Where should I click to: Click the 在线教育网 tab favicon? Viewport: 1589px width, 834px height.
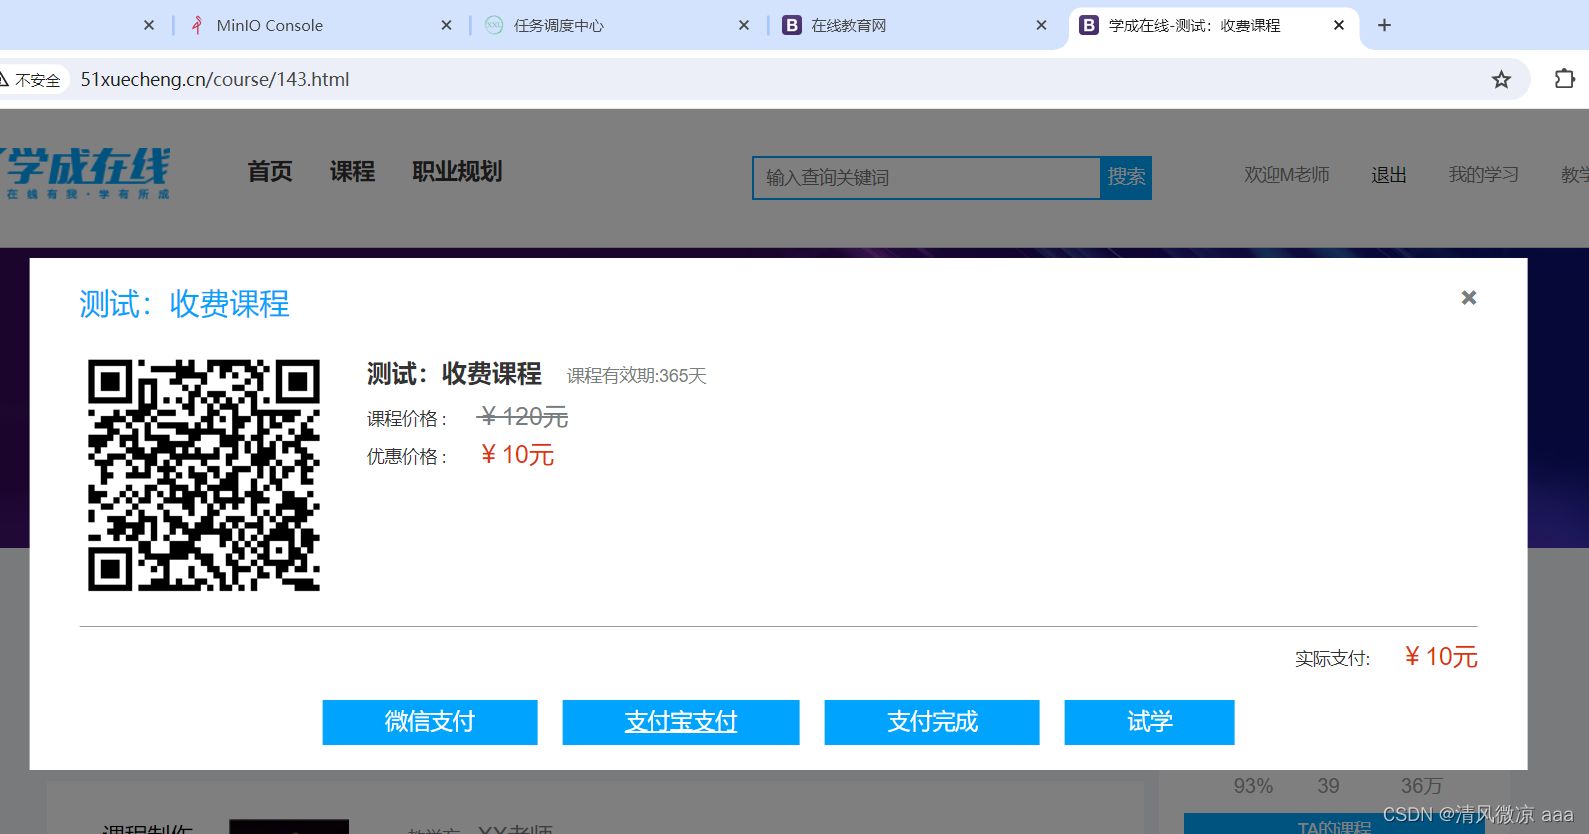tap(792, 25)
